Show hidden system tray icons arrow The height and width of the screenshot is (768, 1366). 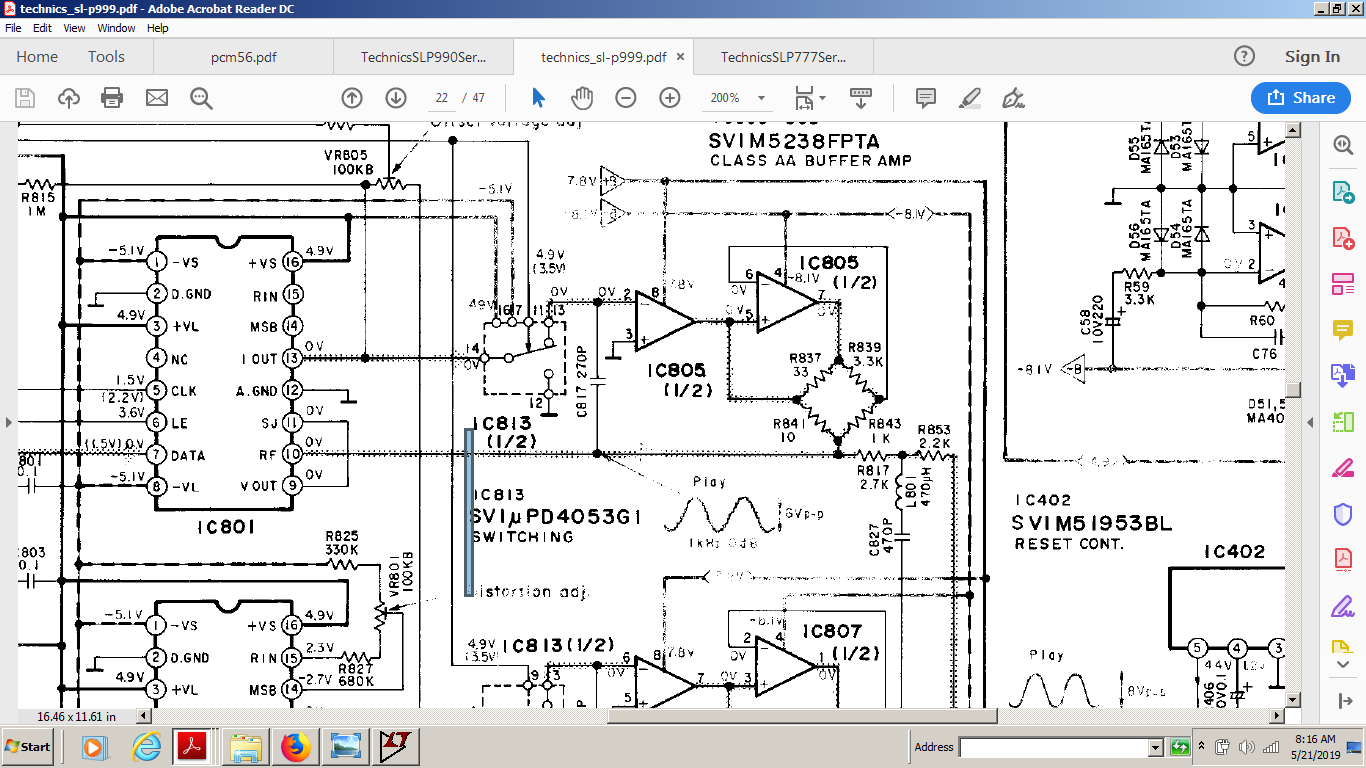click(1201, 746)
